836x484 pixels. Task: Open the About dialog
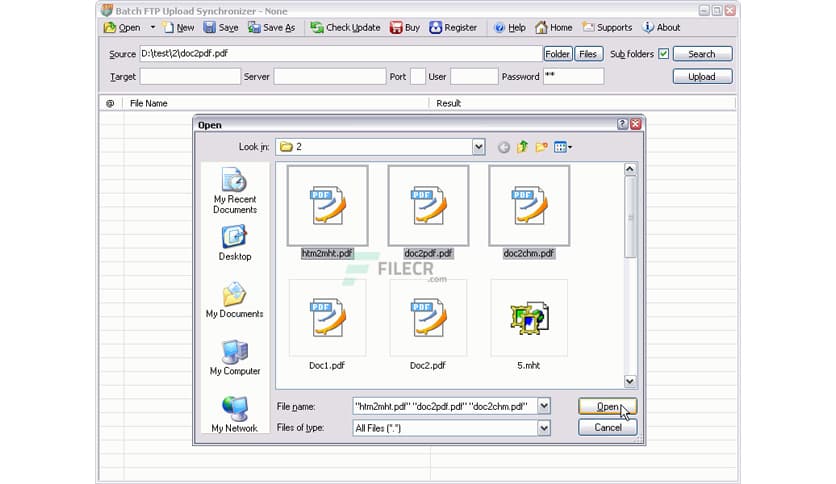click(661, 27)
